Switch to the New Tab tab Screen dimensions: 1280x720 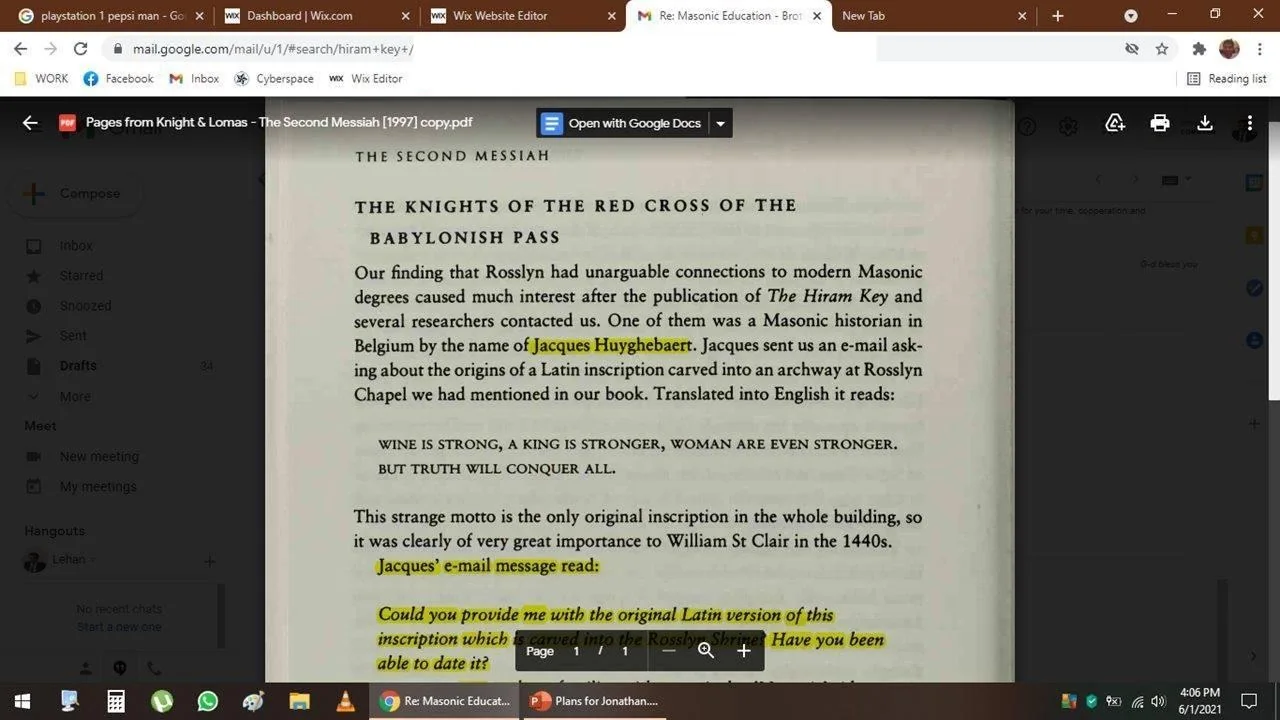pyautogui.click(x=932, y=16)
